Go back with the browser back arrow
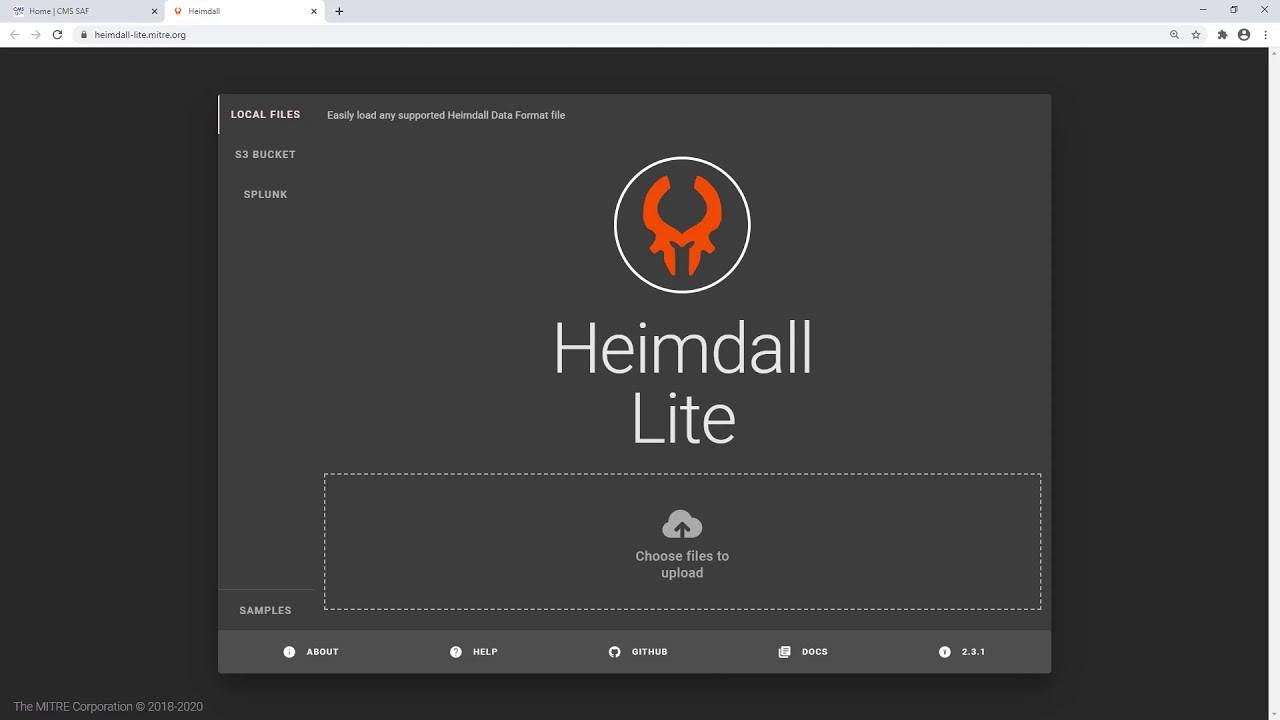Viewport: 1280px width, 720px height. (x=14, y=34)
